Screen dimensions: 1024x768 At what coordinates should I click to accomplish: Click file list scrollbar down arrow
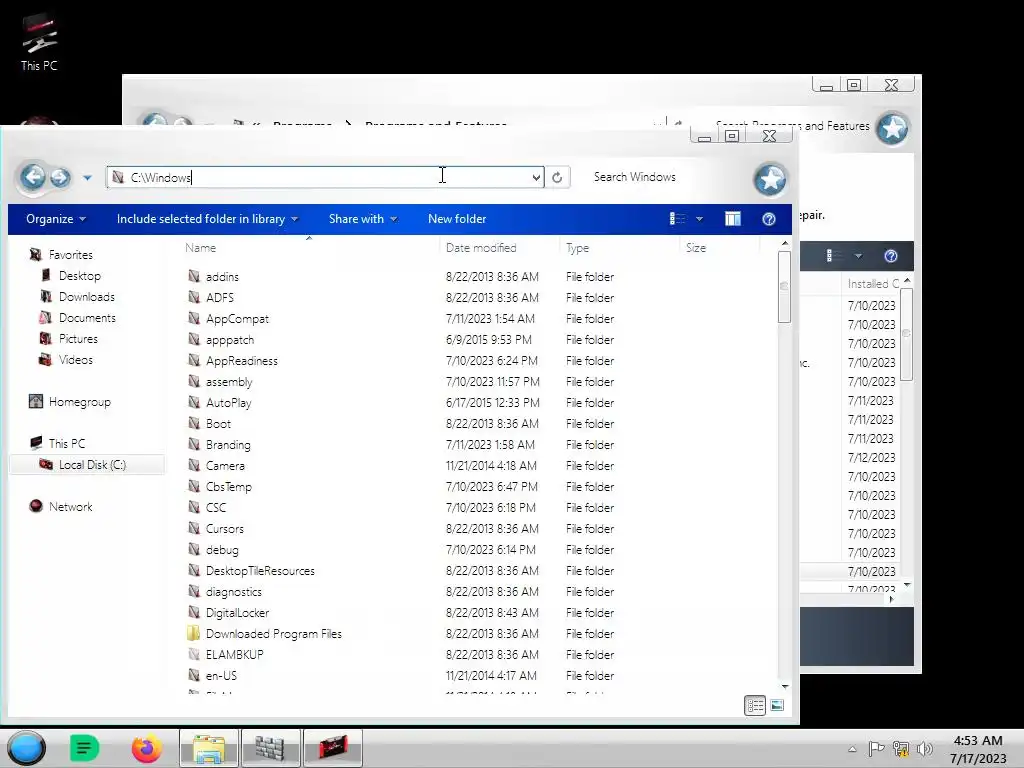pos(785,686)
